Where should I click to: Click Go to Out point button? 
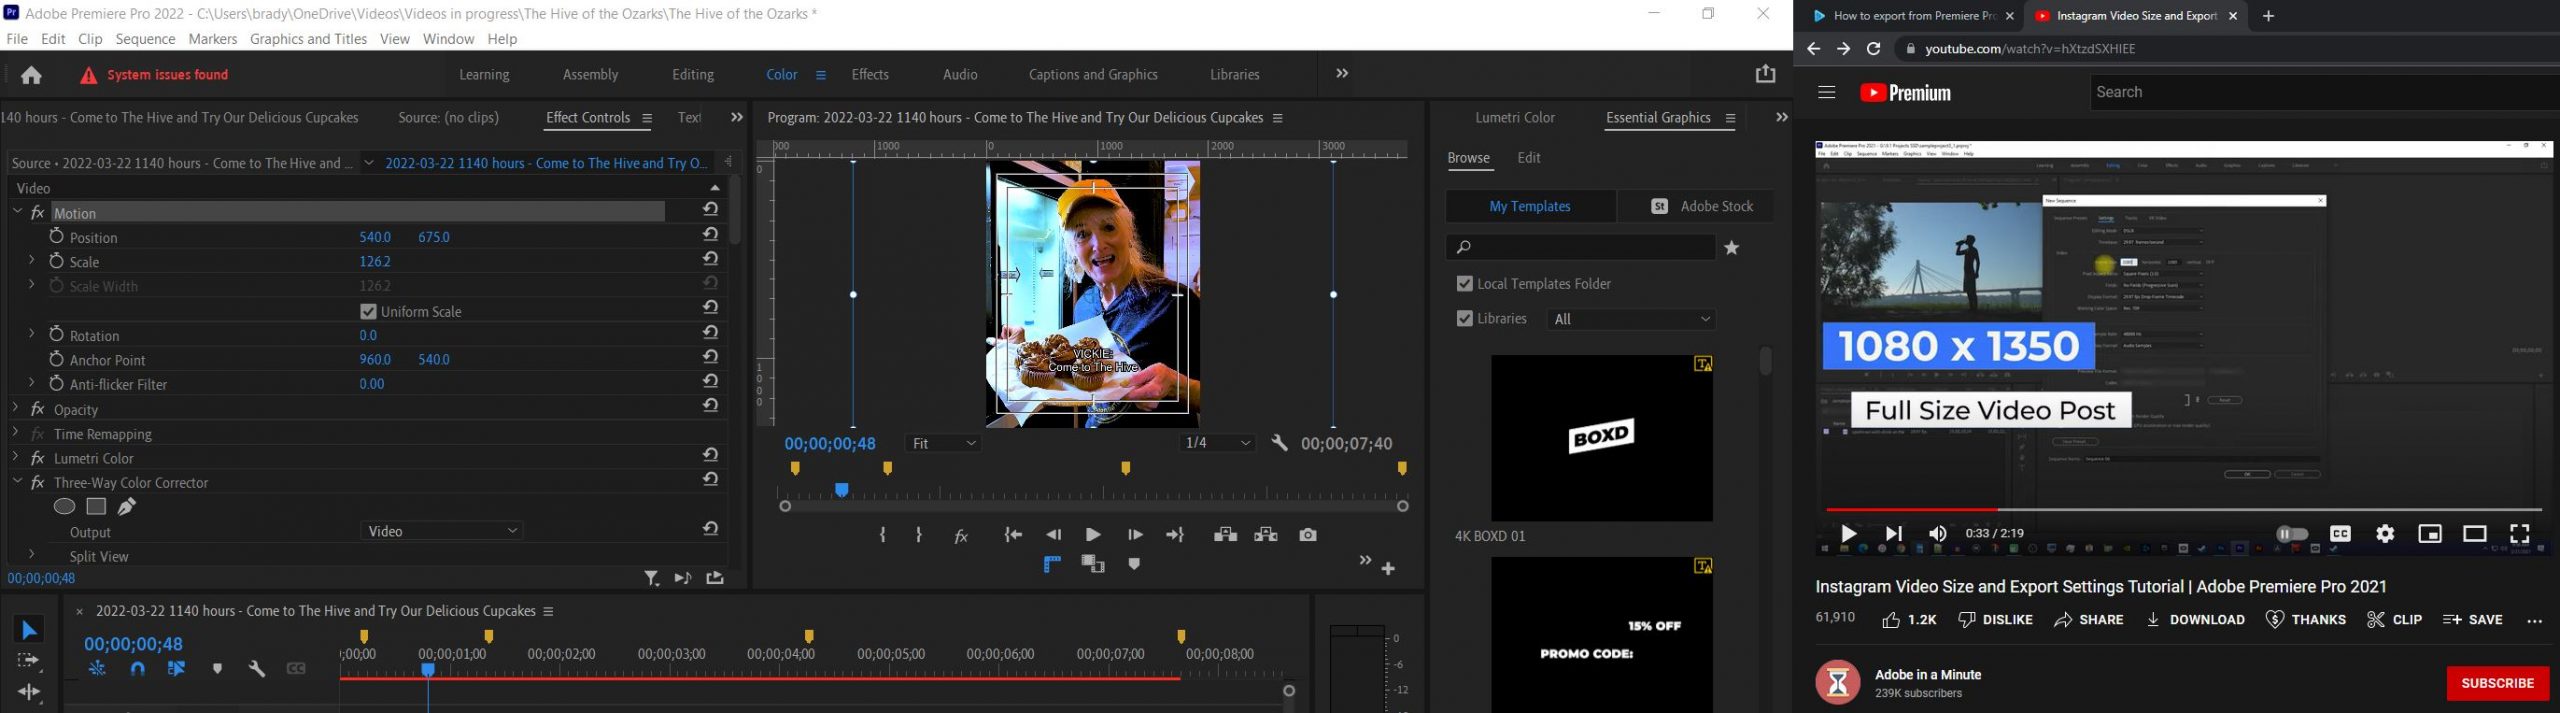[x=1175, y=535]
